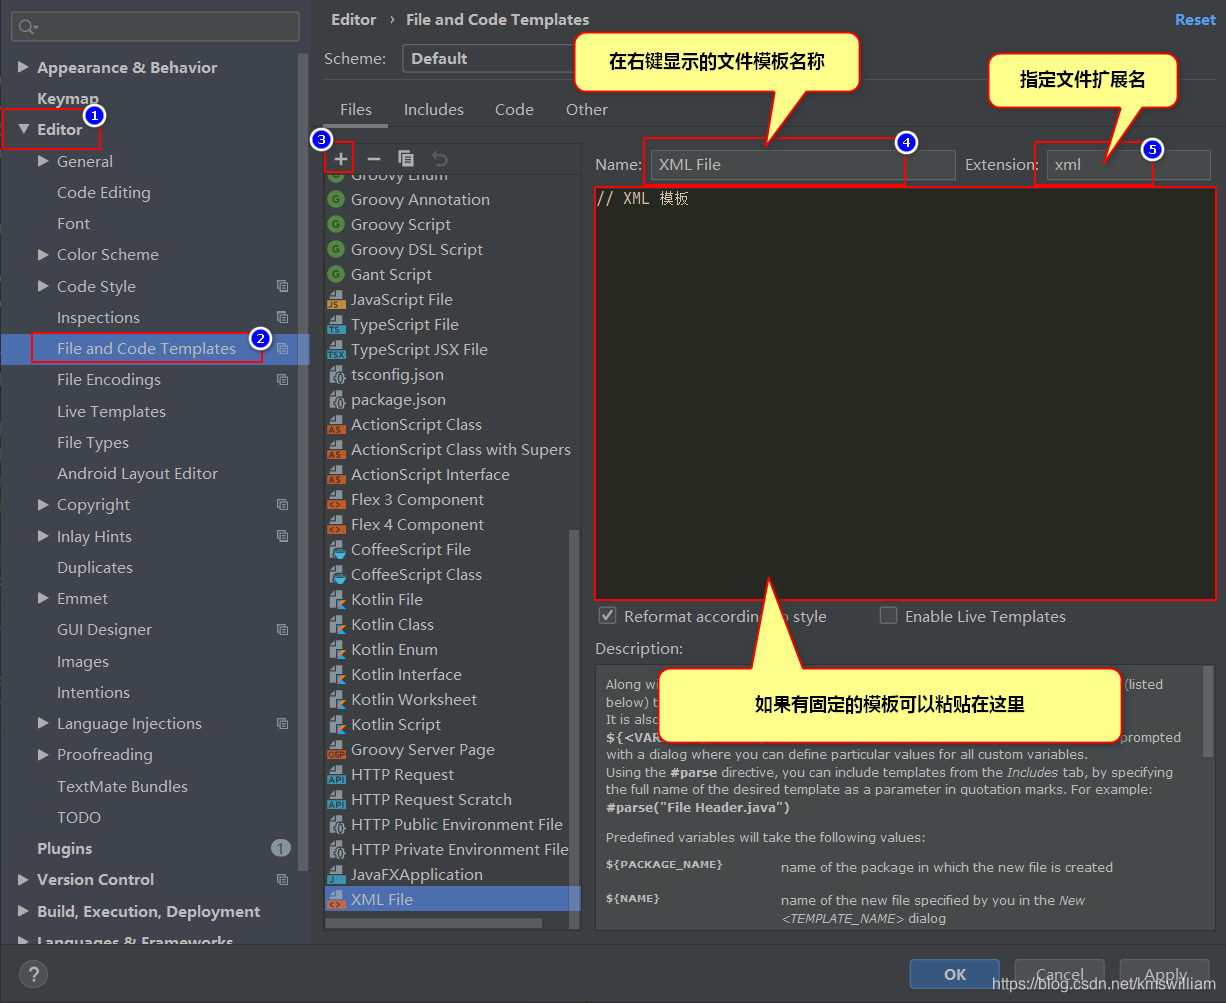The height and width of the screenshot is (1003, 1226).
Task: Select ActionScript Class template icon
Action: [336, 424]
